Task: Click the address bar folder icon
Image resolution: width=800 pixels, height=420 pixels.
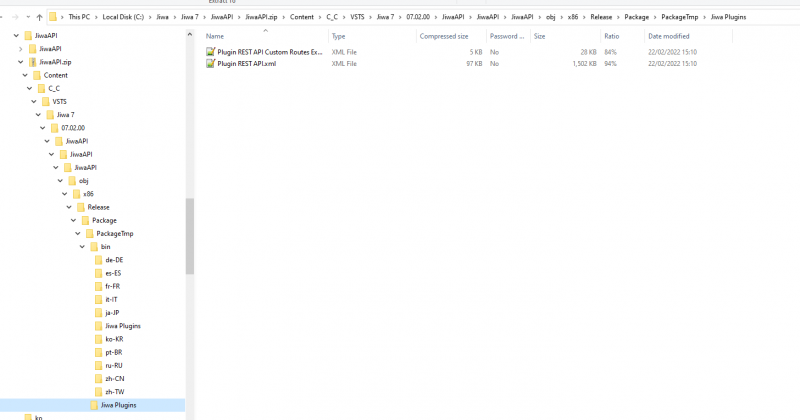Action: point(53,17)
